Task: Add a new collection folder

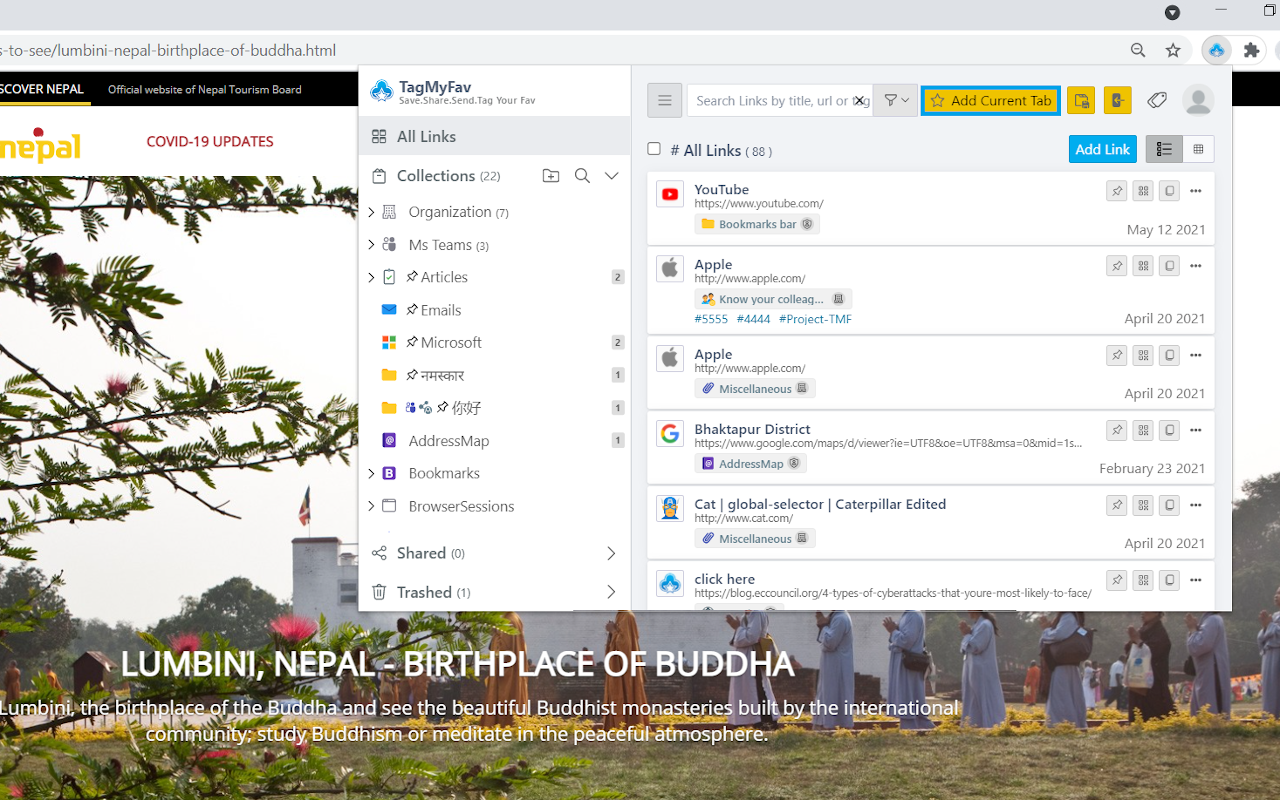Action: (551, 176)
